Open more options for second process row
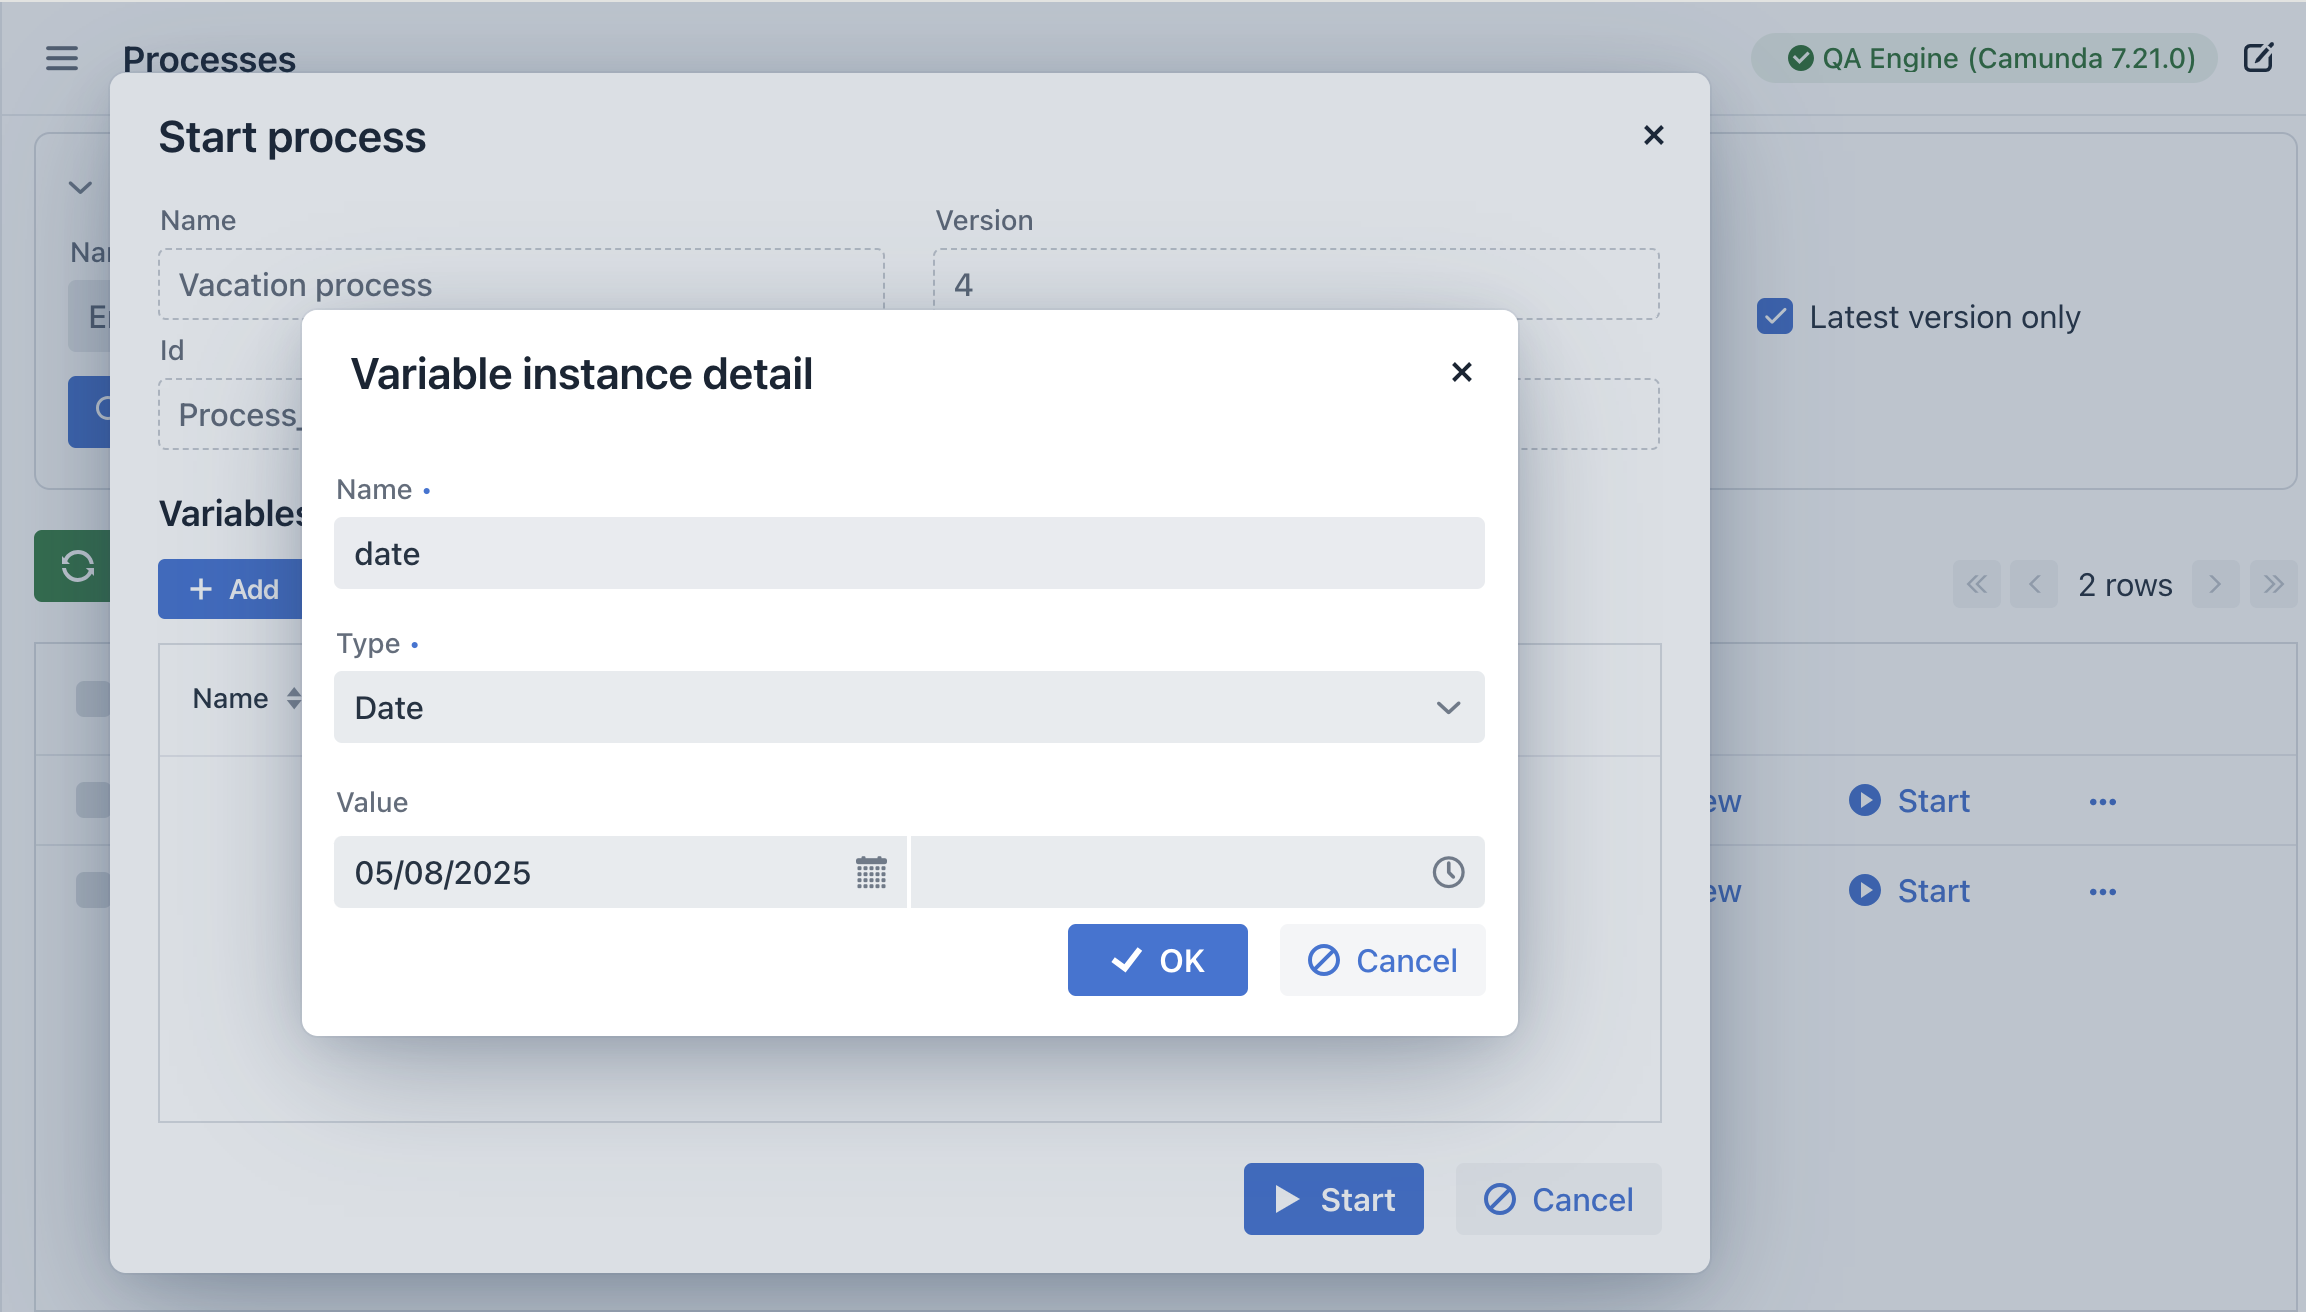The width and height of the screenshot is (2306, 1312). pyautogui.click(x=2103, y=892)
